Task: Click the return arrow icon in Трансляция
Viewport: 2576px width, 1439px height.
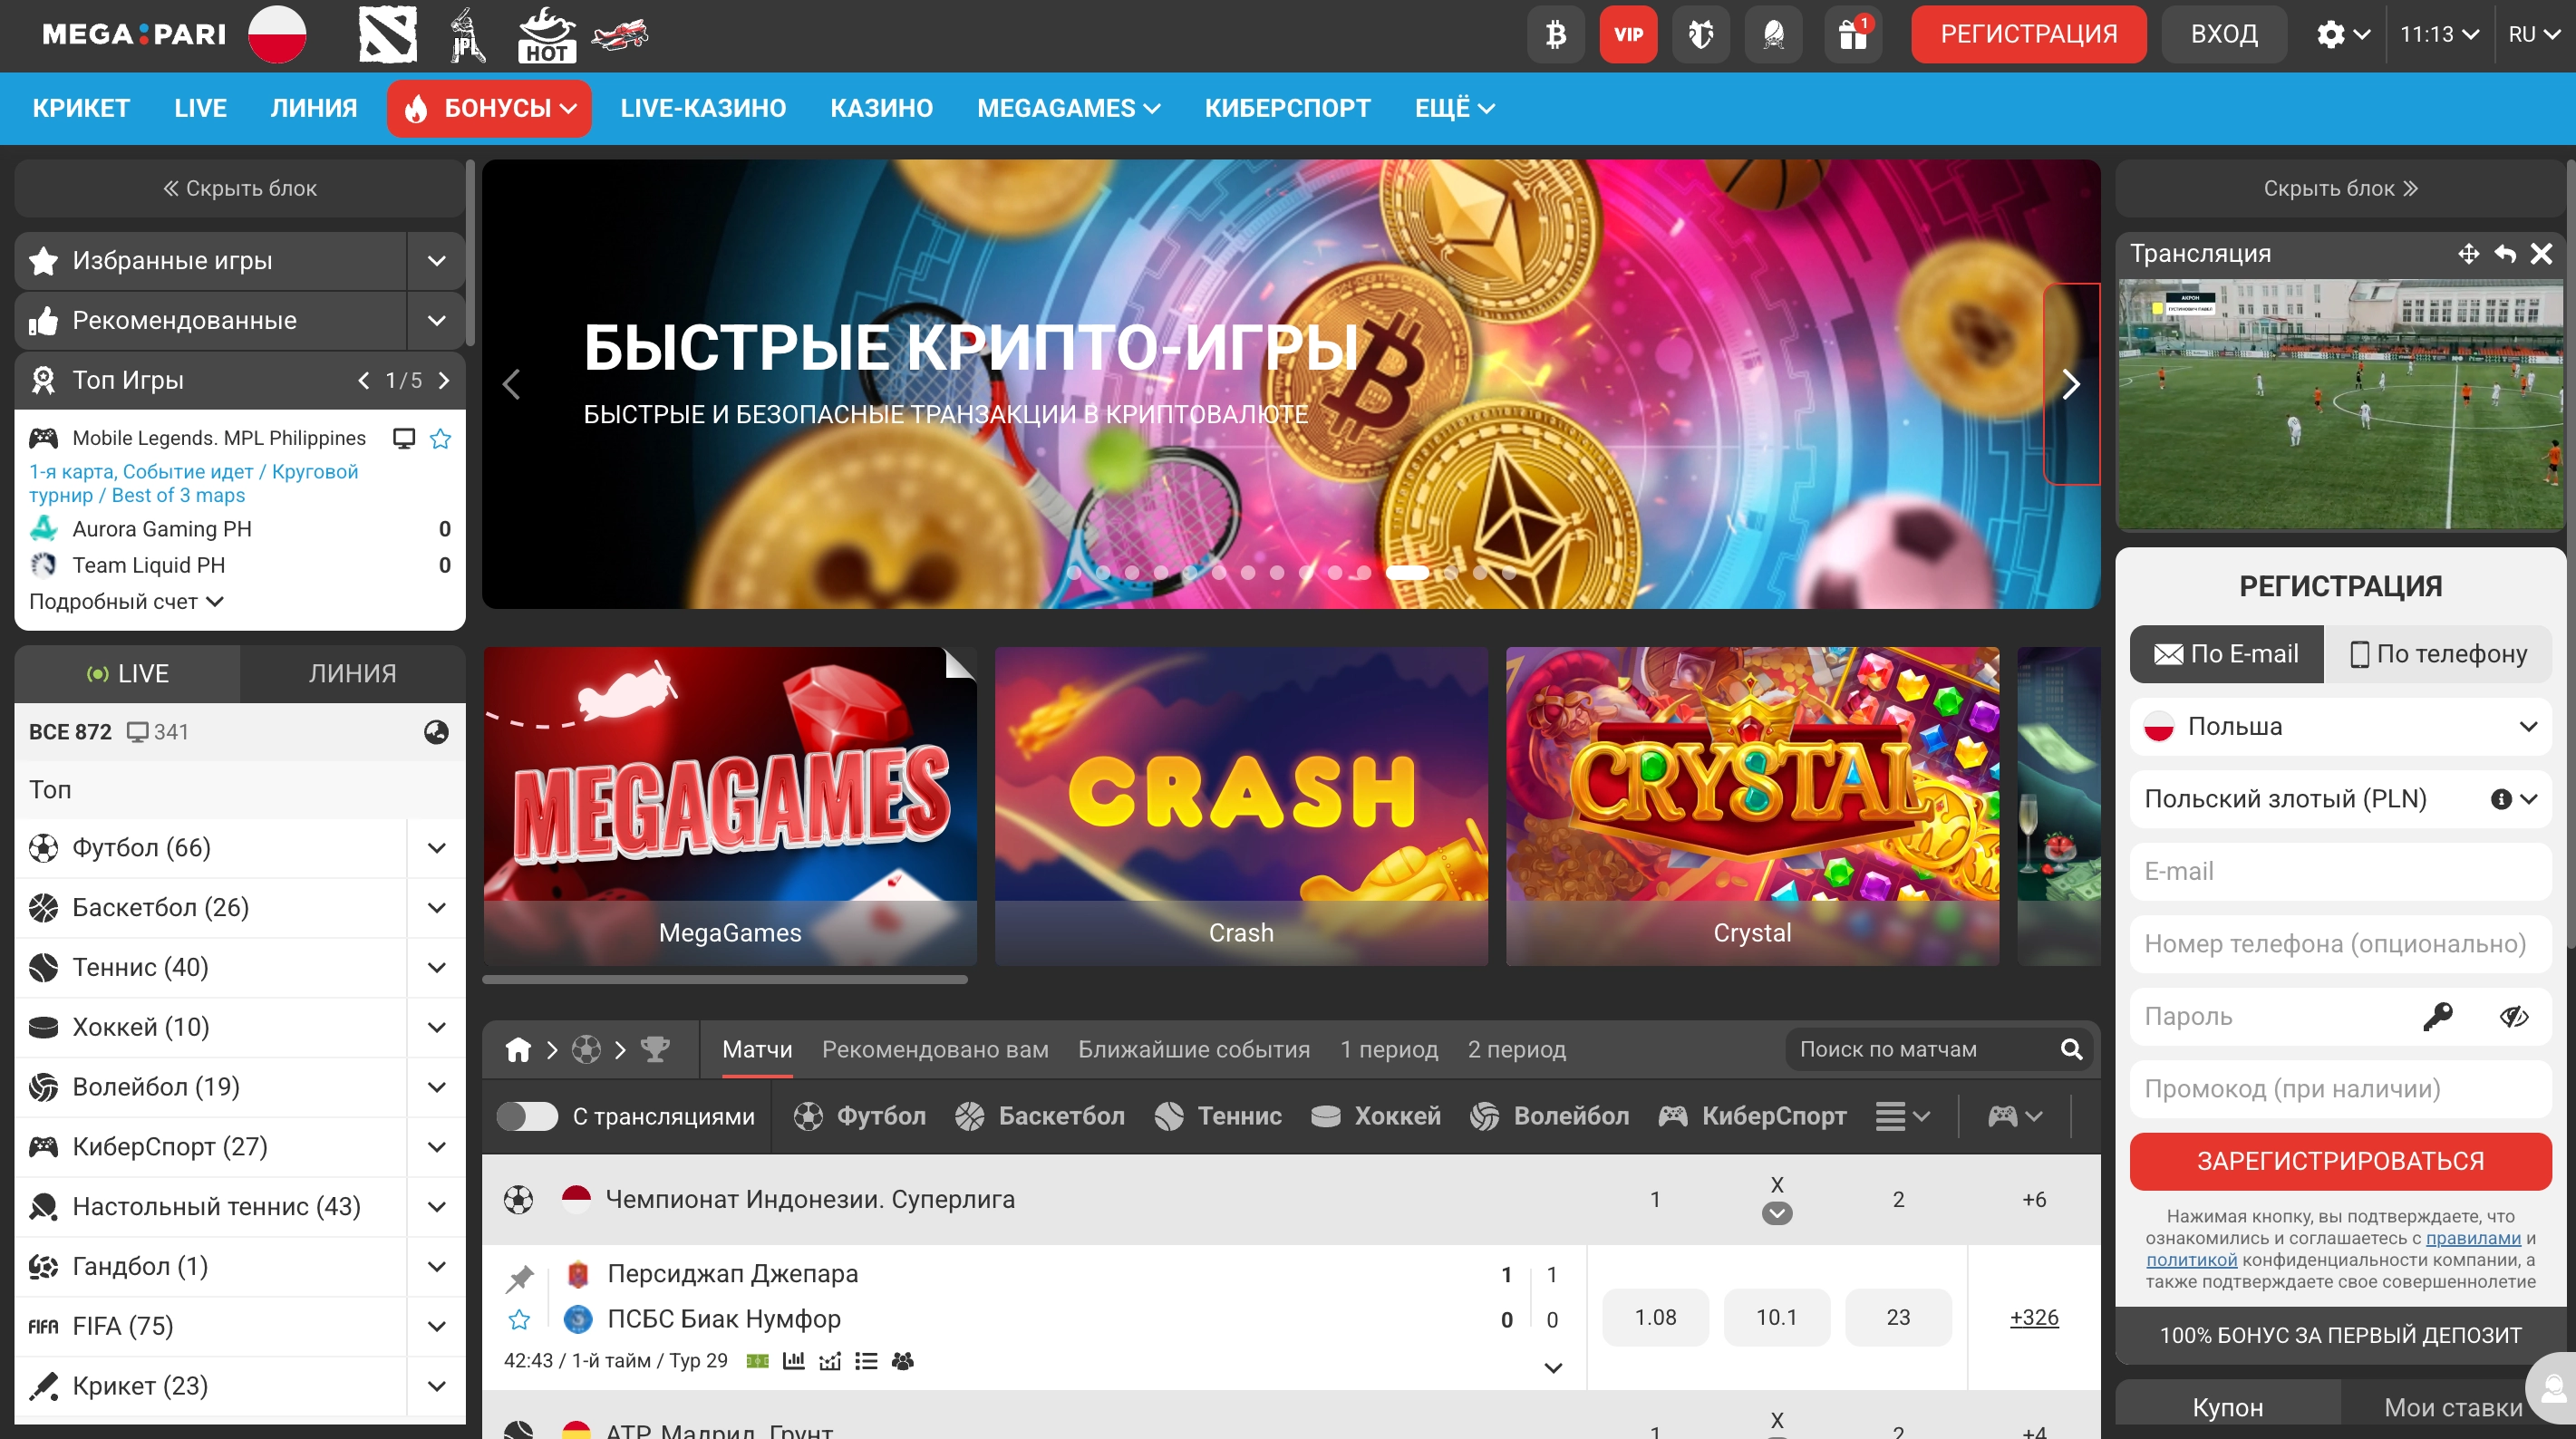Action: 2505,254
